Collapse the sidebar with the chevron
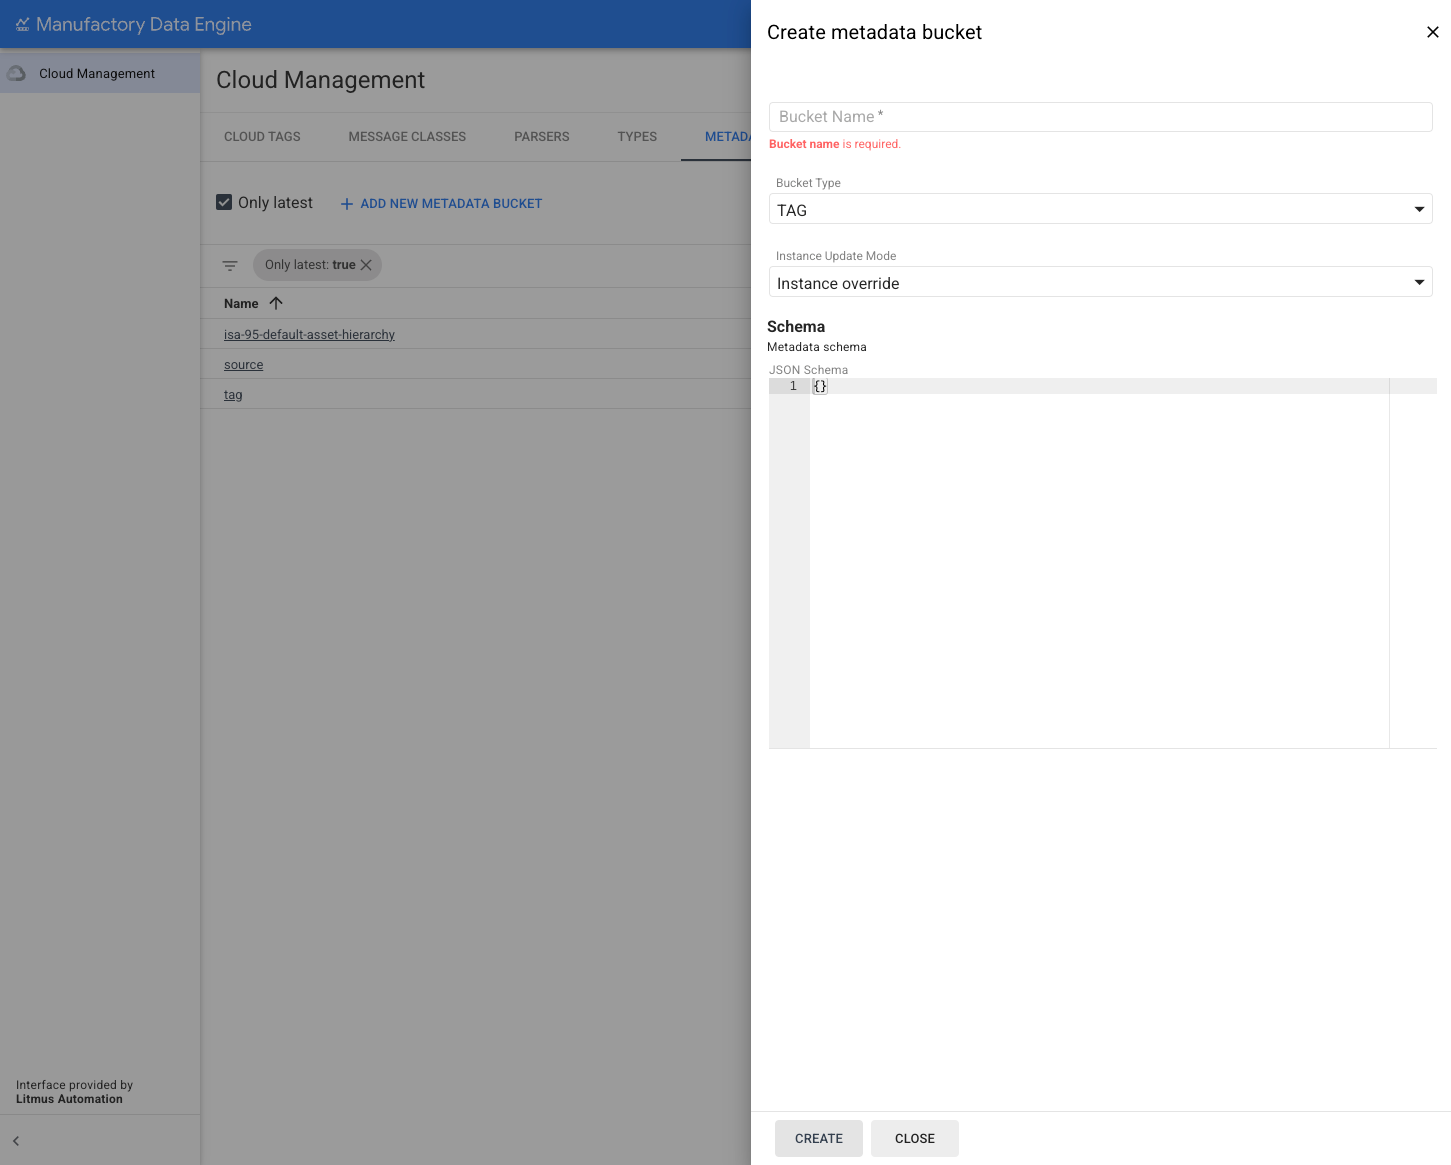1451x1165 pixels. [16, 1141]
